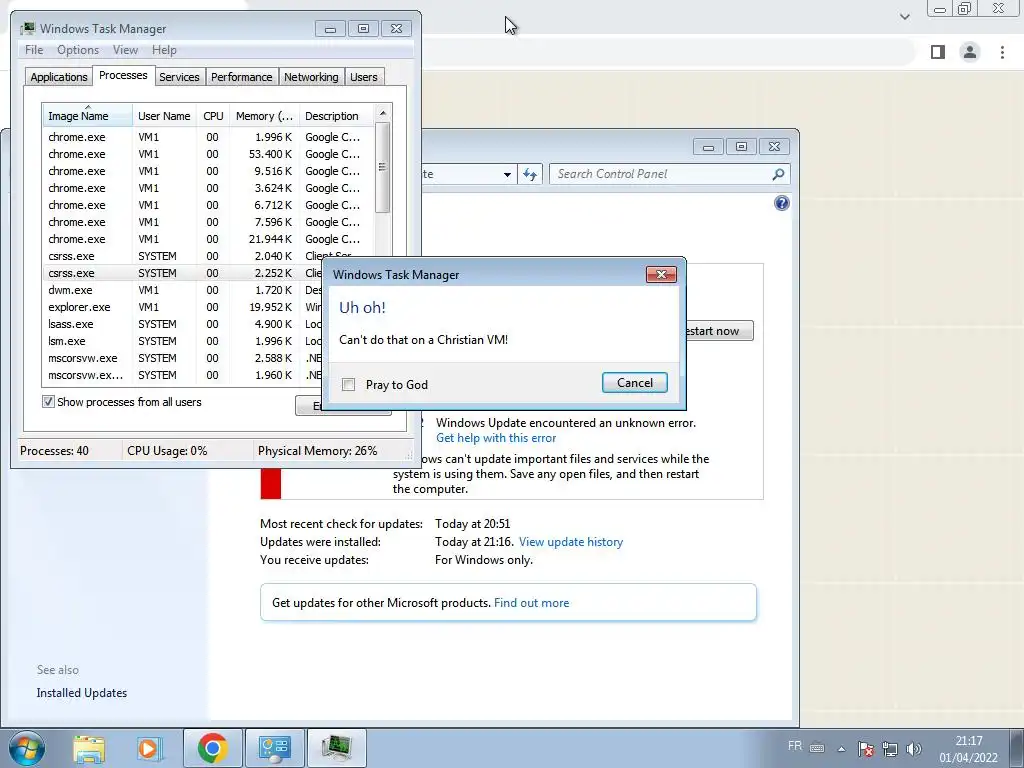Sort processes by Memory column

tap(264, 116)
